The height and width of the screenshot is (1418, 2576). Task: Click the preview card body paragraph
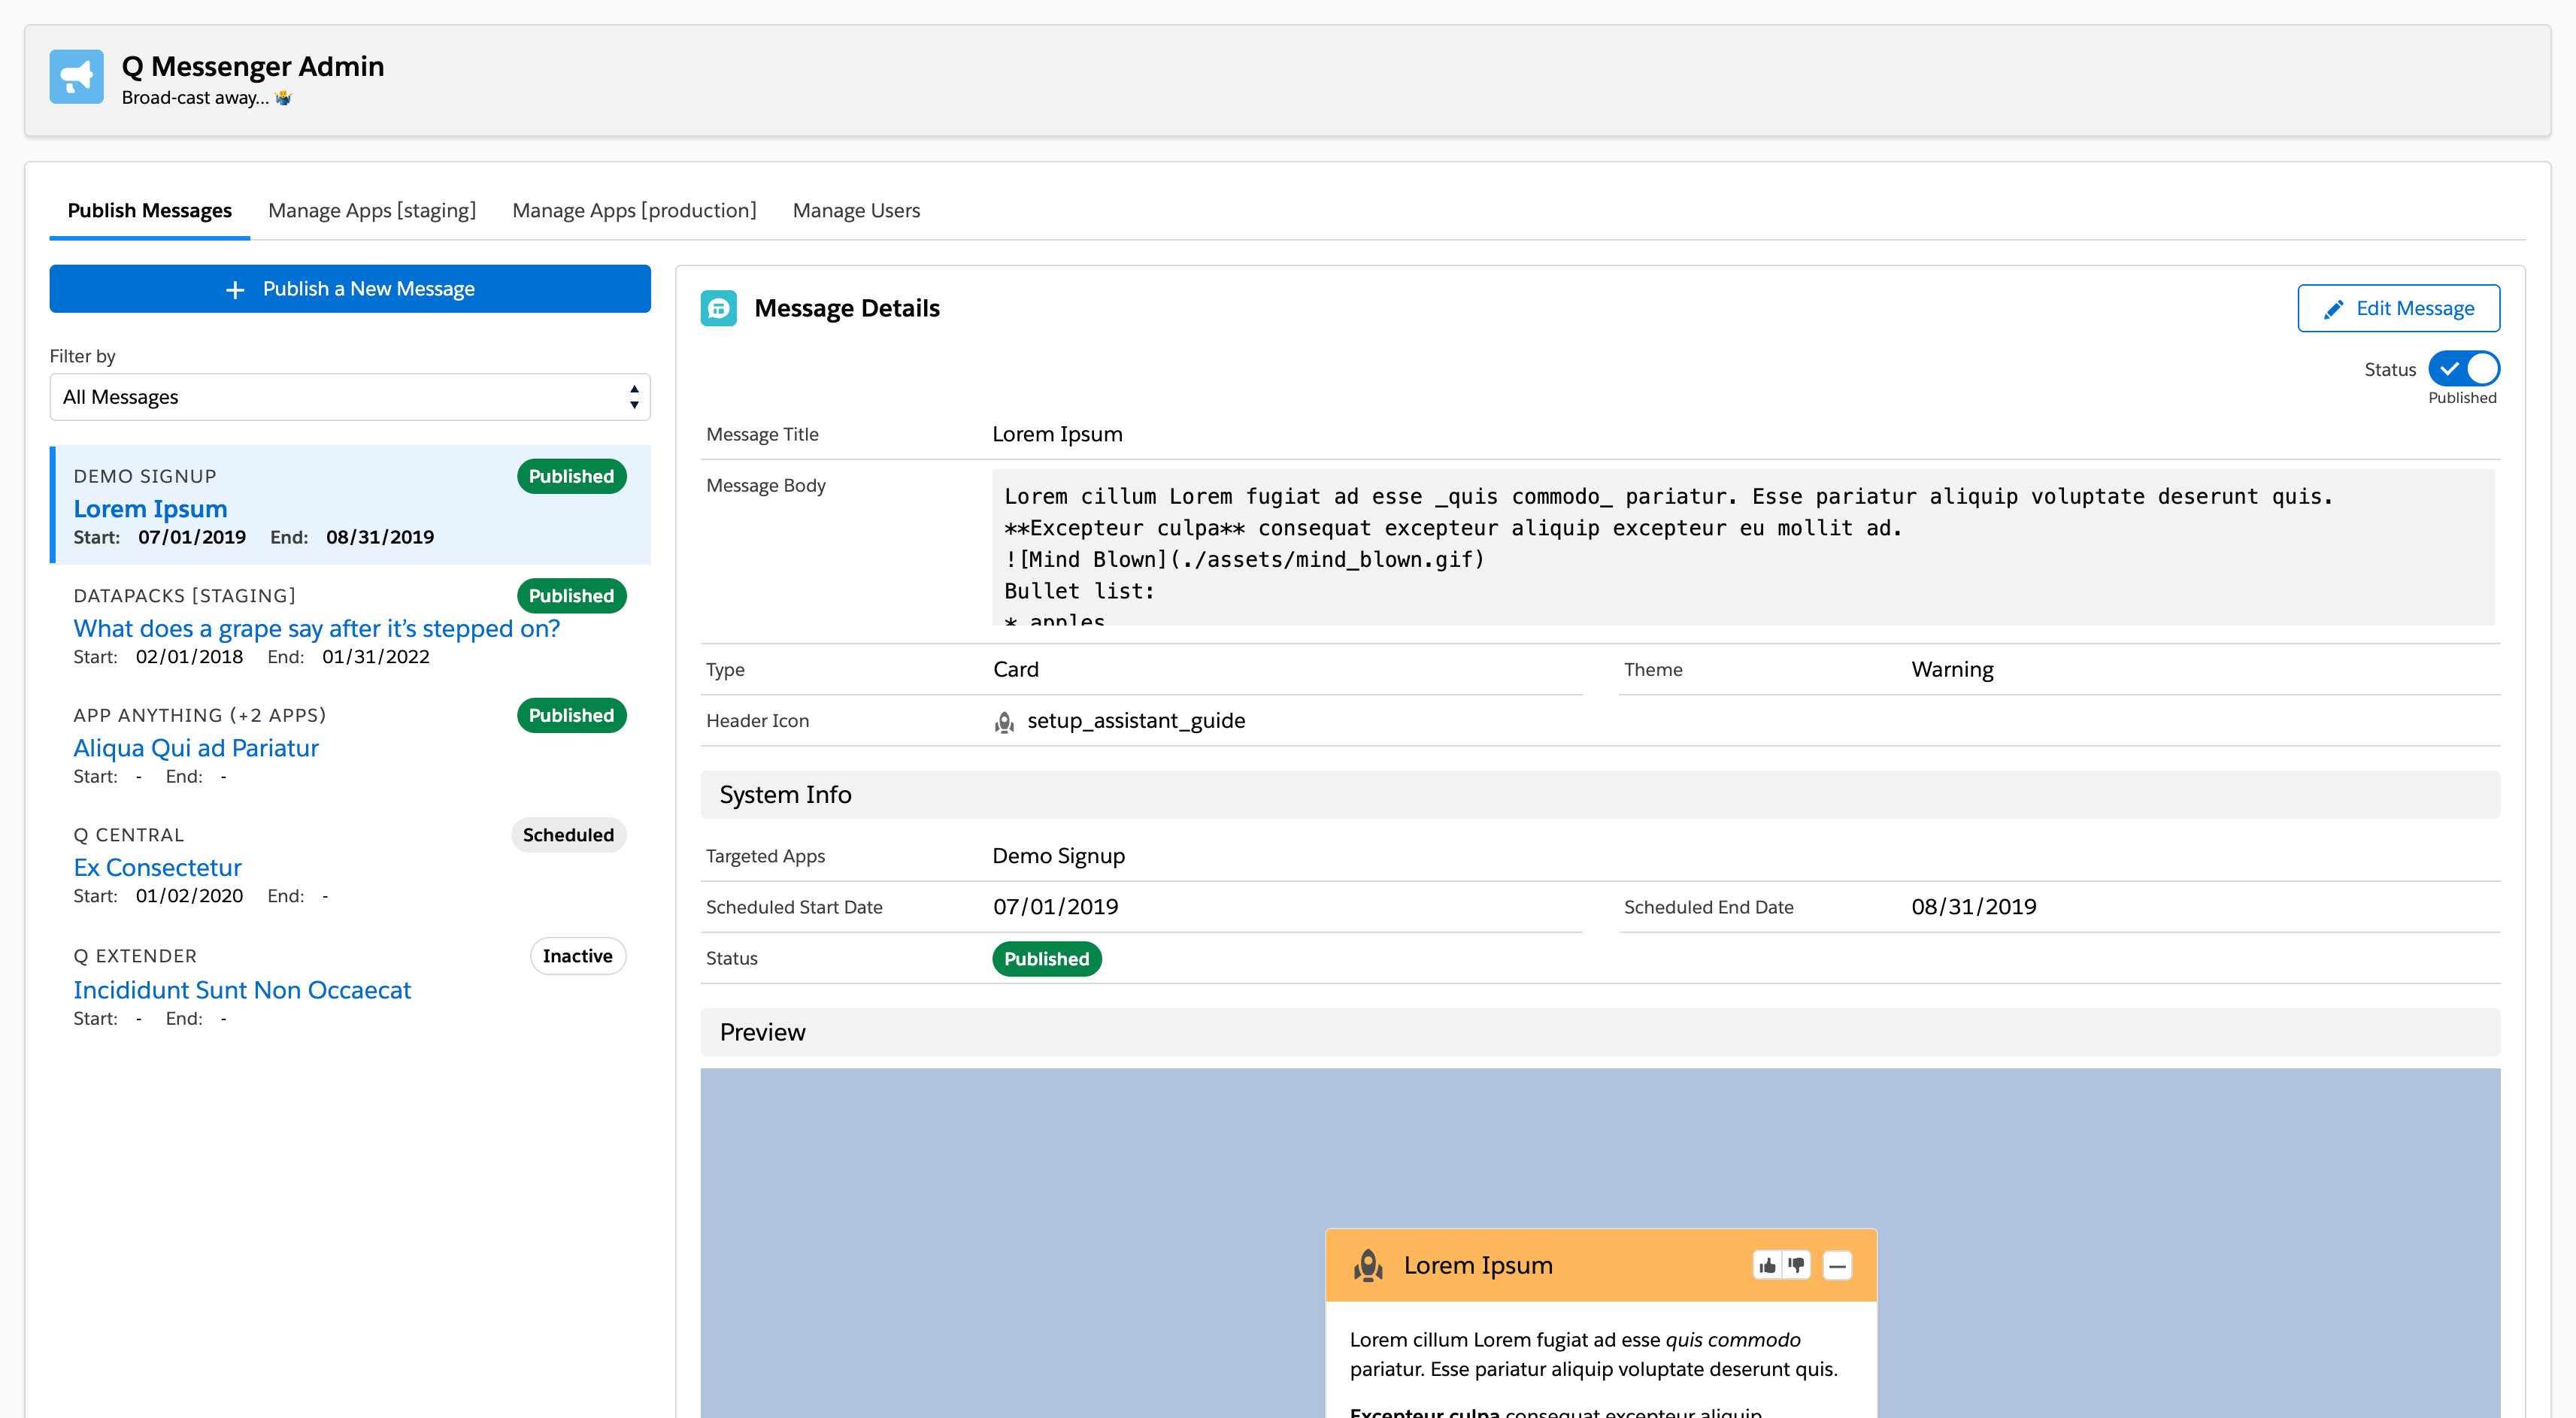coord(1594,1354)
